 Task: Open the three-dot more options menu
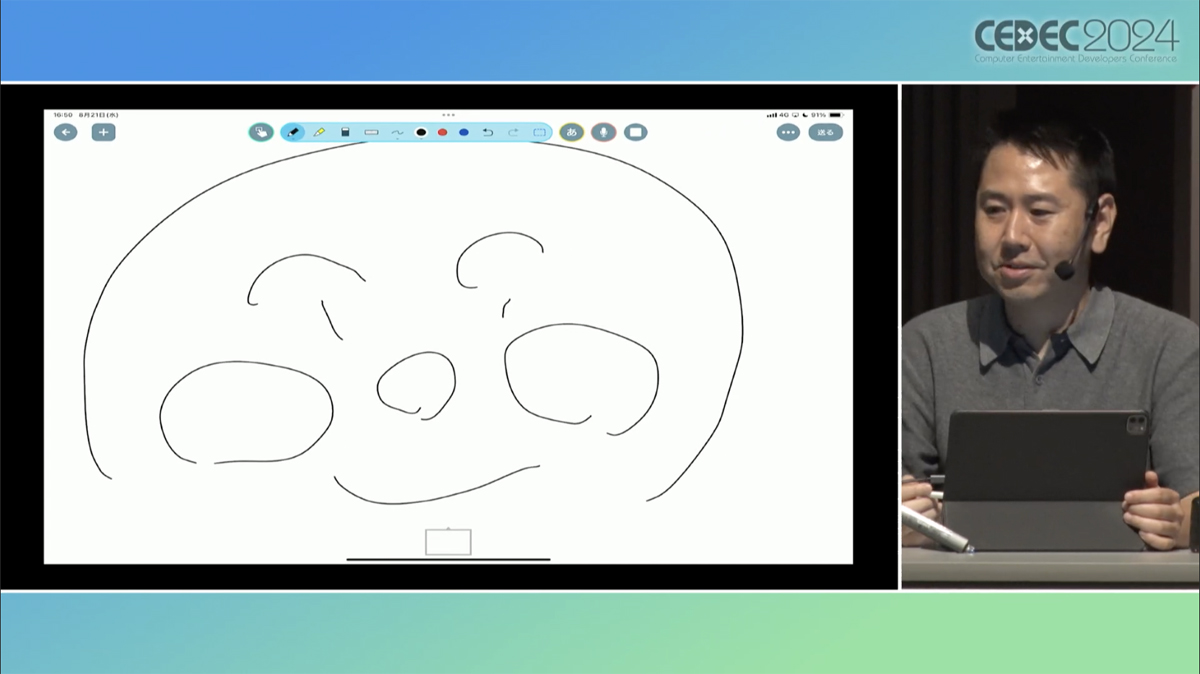788,132
